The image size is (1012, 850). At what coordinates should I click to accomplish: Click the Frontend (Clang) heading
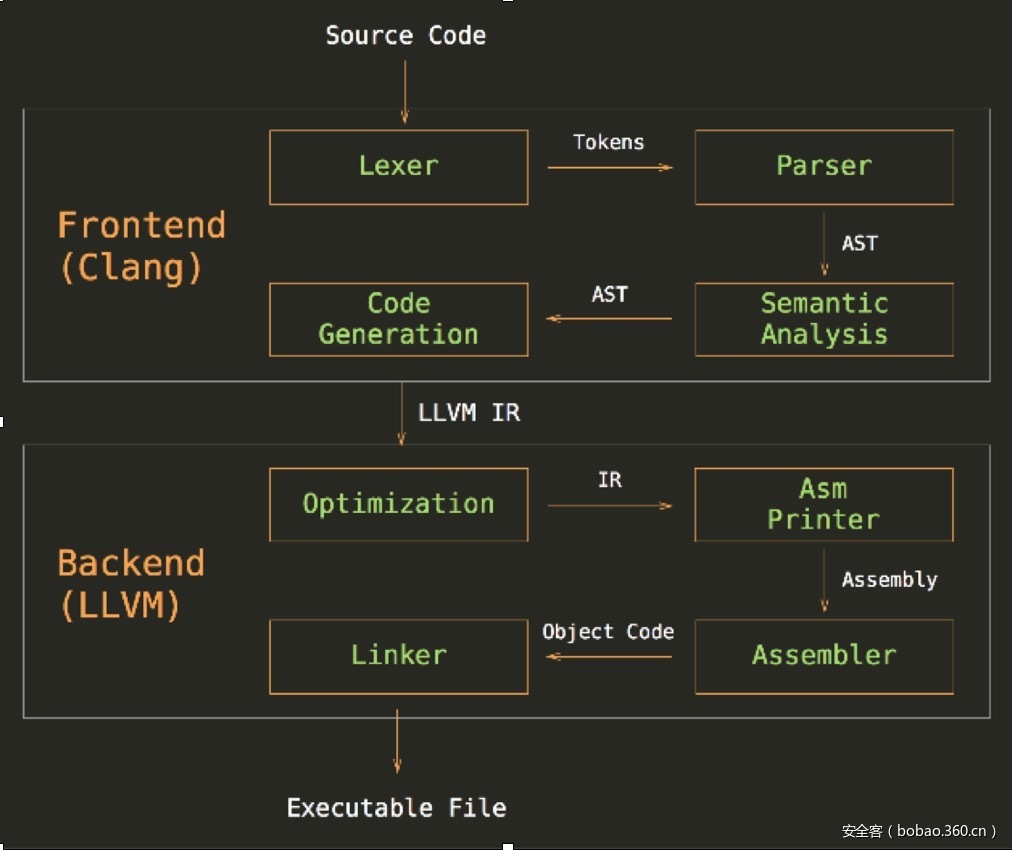[x=141, y=246]
